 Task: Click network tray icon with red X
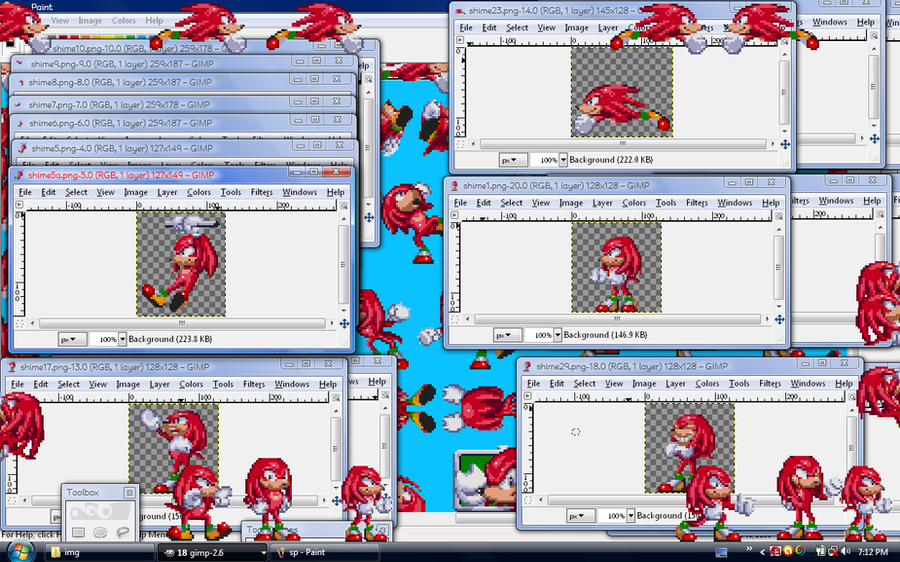pyautogui.click(x=833, y=552)
